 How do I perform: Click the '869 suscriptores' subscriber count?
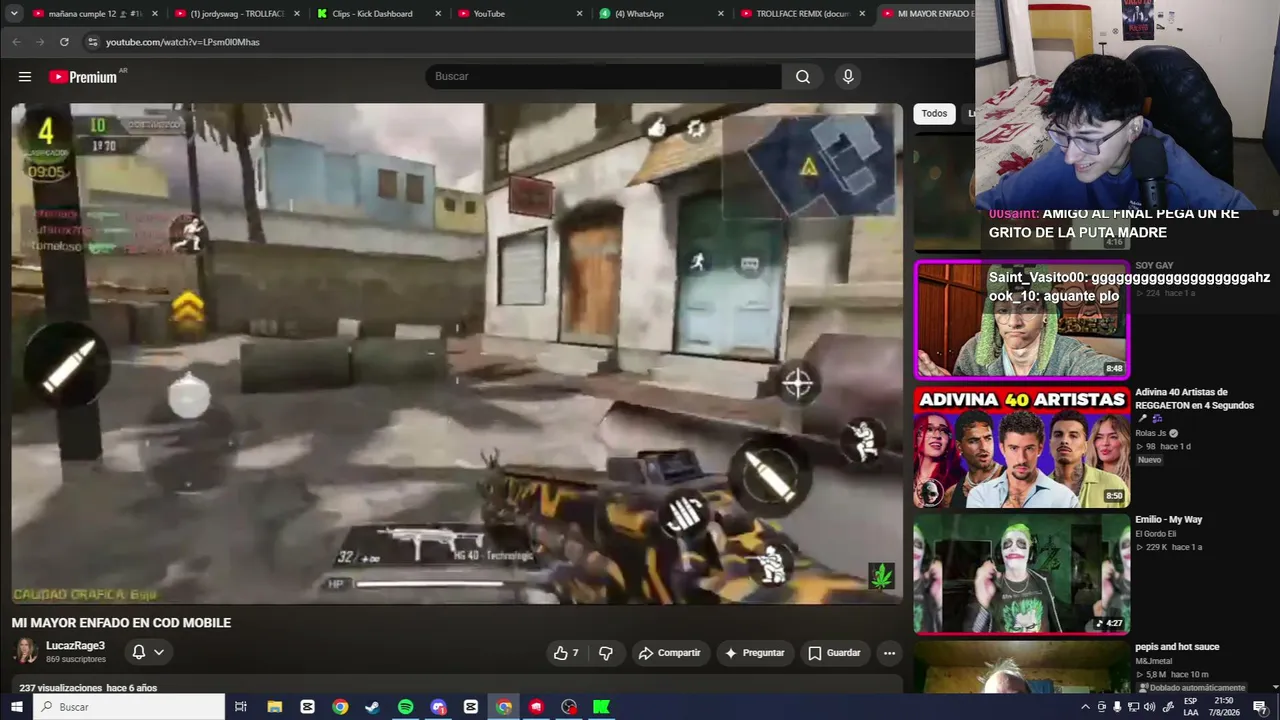76,660
